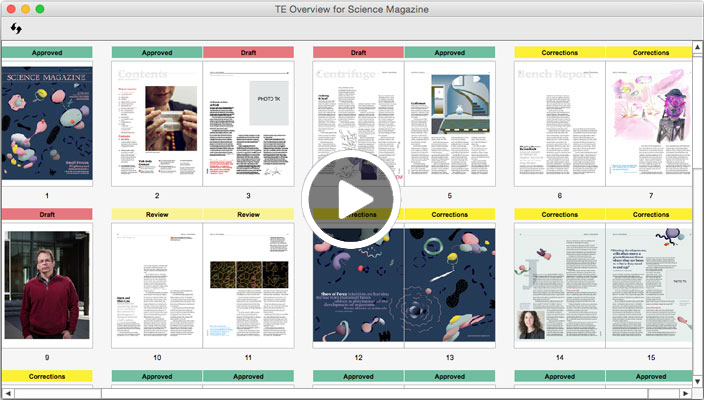Open page 7 pink illustration thumbnail
Screen dimensions: 704x400
649,123
